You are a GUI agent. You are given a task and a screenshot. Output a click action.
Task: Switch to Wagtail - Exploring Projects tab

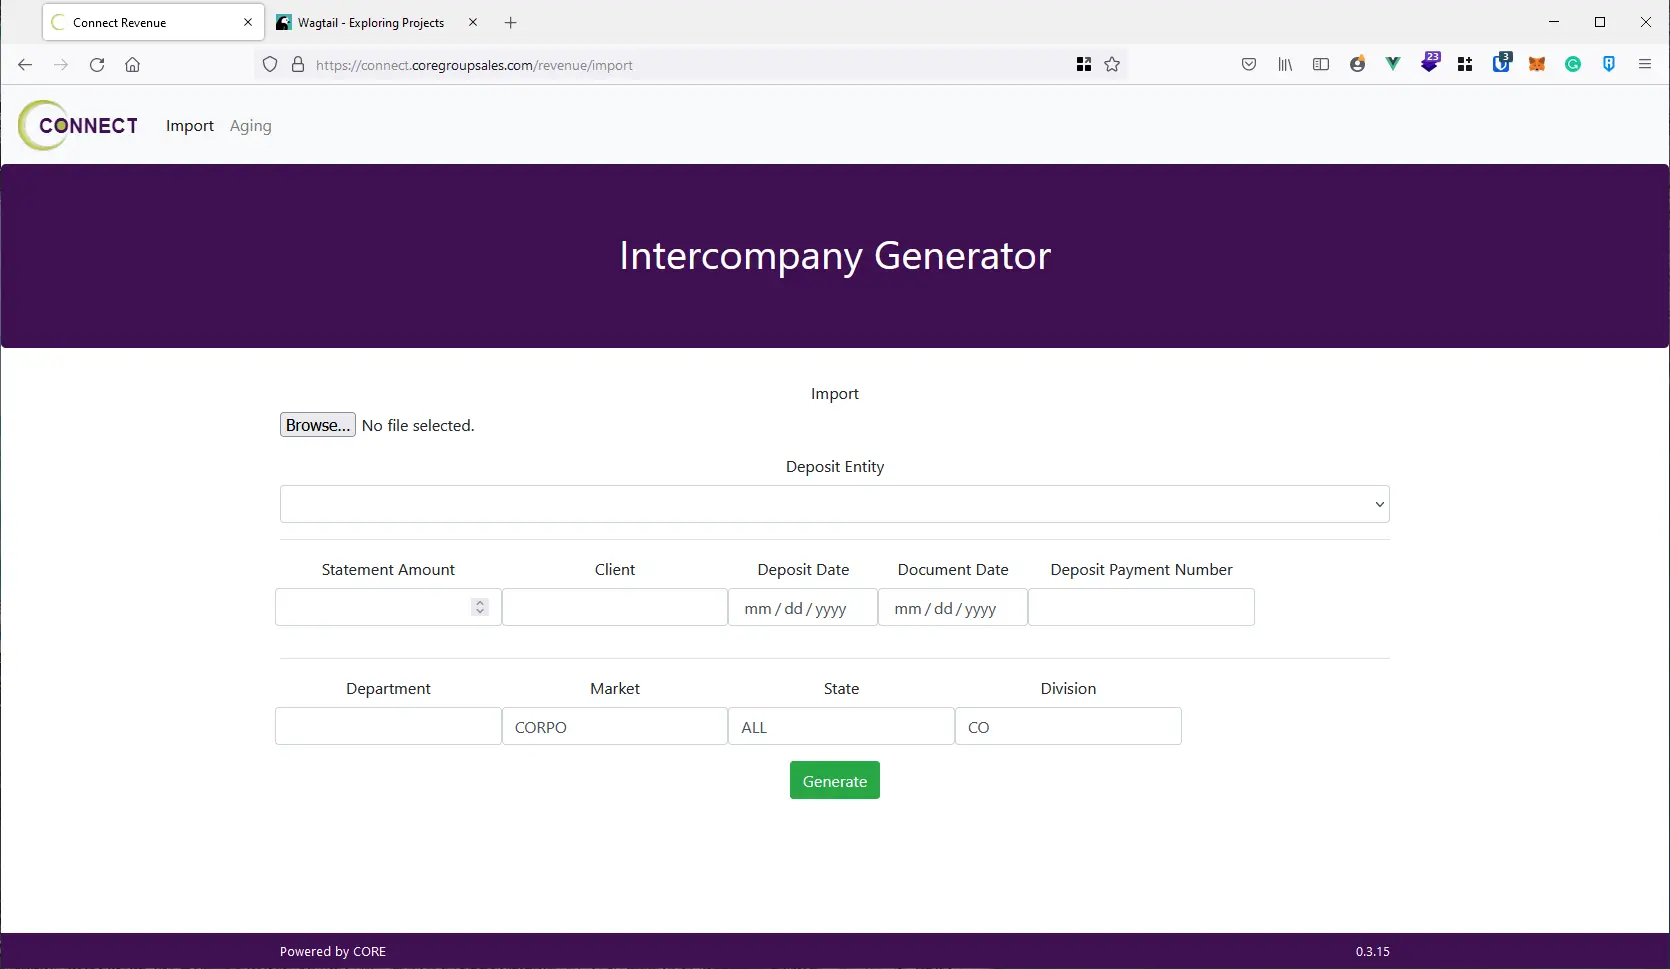[370, 22]
